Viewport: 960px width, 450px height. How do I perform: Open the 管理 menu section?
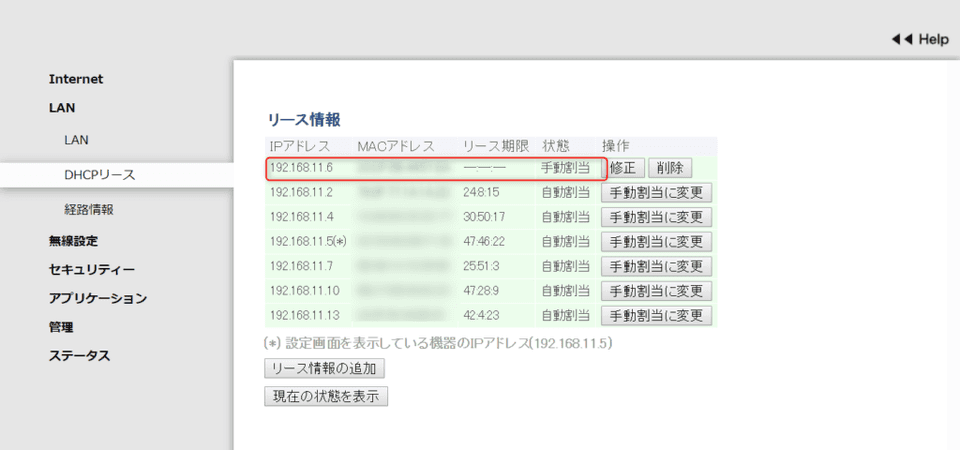coord(61,327)
